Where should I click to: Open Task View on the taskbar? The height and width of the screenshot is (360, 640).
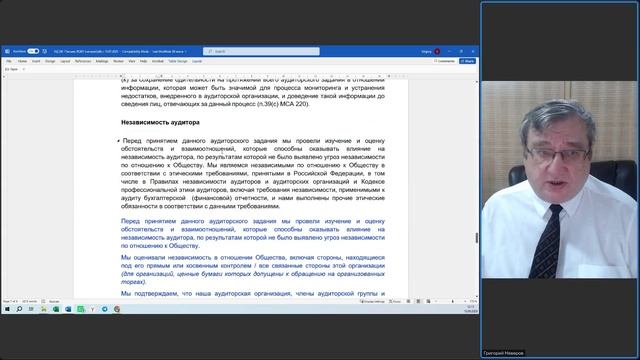click(31, 309)
